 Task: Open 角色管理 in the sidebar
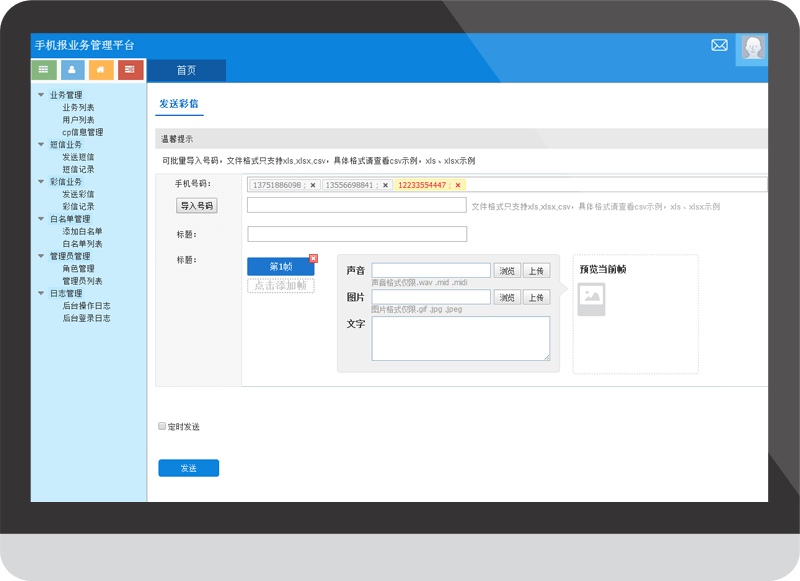[78, 268]
